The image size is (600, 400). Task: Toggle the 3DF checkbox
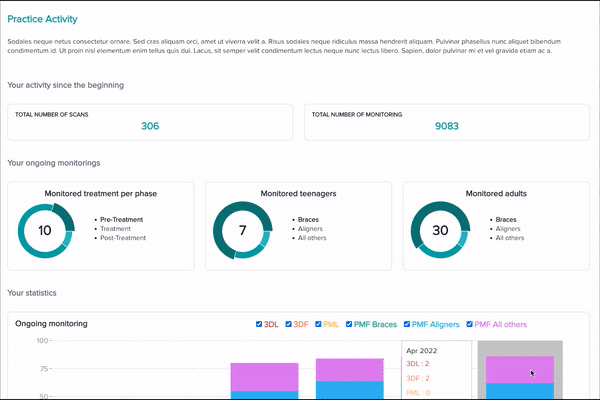[x=289, y=324]
